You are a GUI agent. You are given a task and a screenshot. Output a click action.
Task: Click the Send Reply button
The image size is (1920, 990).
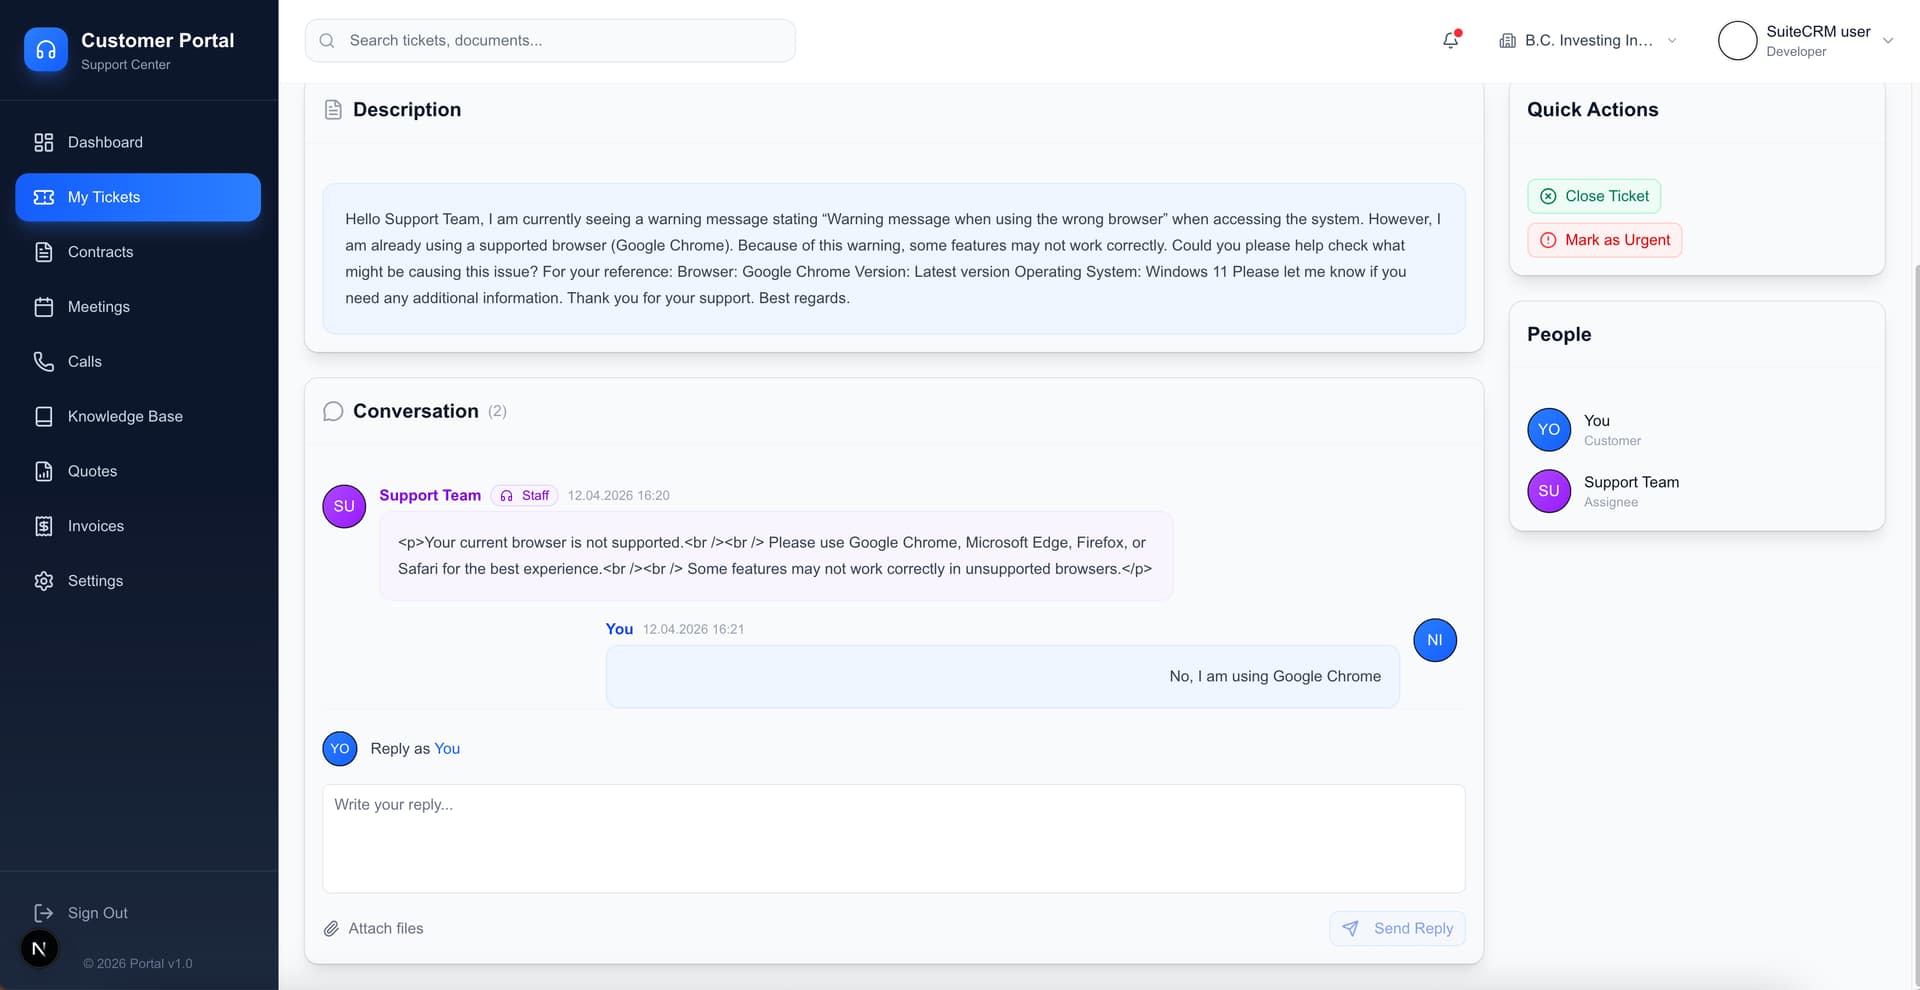click(x=1397, y=929)
